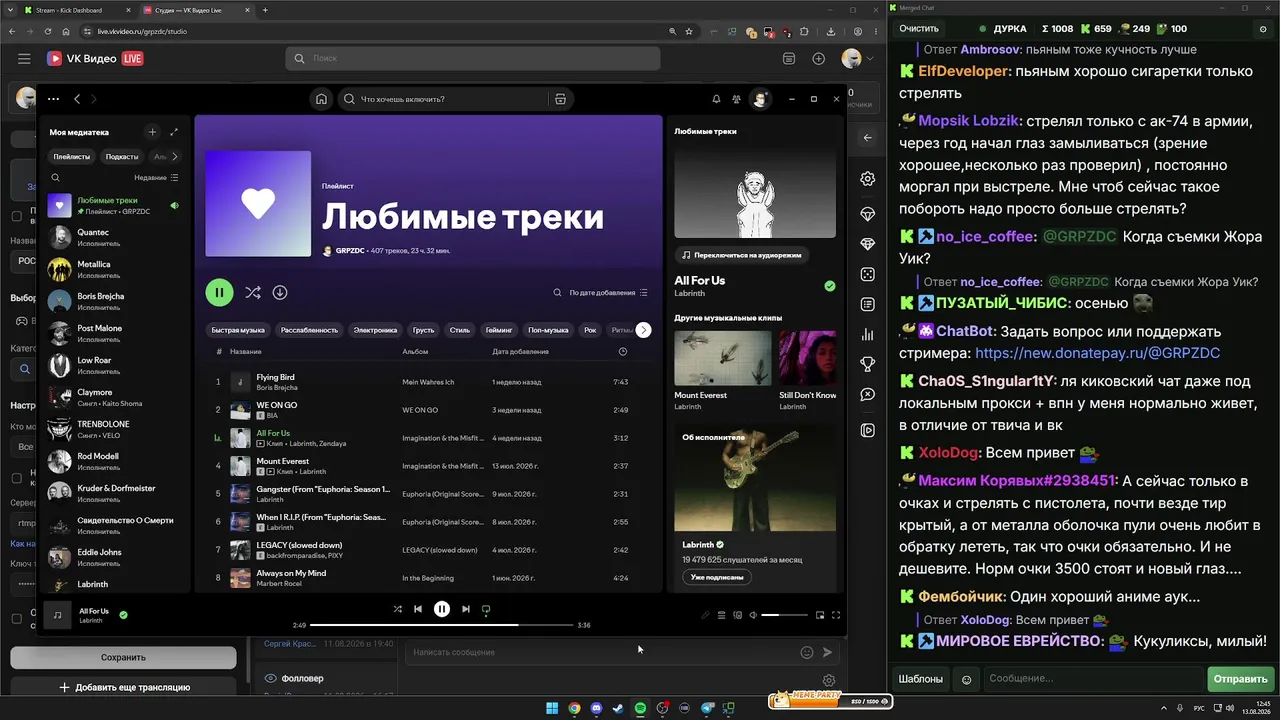Toggle shuffle next to playlist play button
Viewport: 1280px width, 720px height.
(253, 292)
